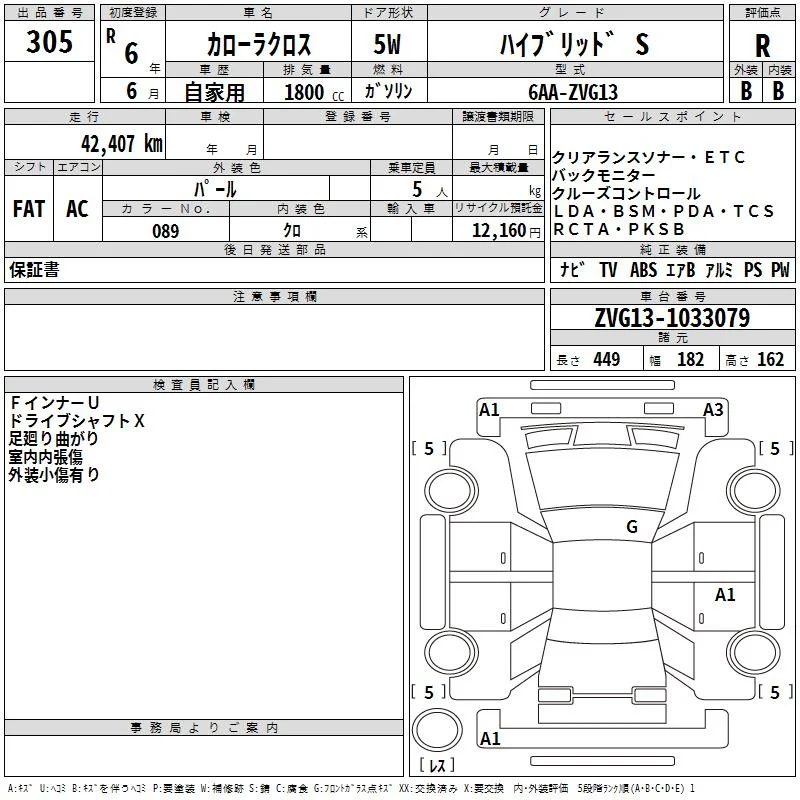Select 保証書 in later-shipped parts
This screenshot has width=800, height=800.
(x=34, y=269)
